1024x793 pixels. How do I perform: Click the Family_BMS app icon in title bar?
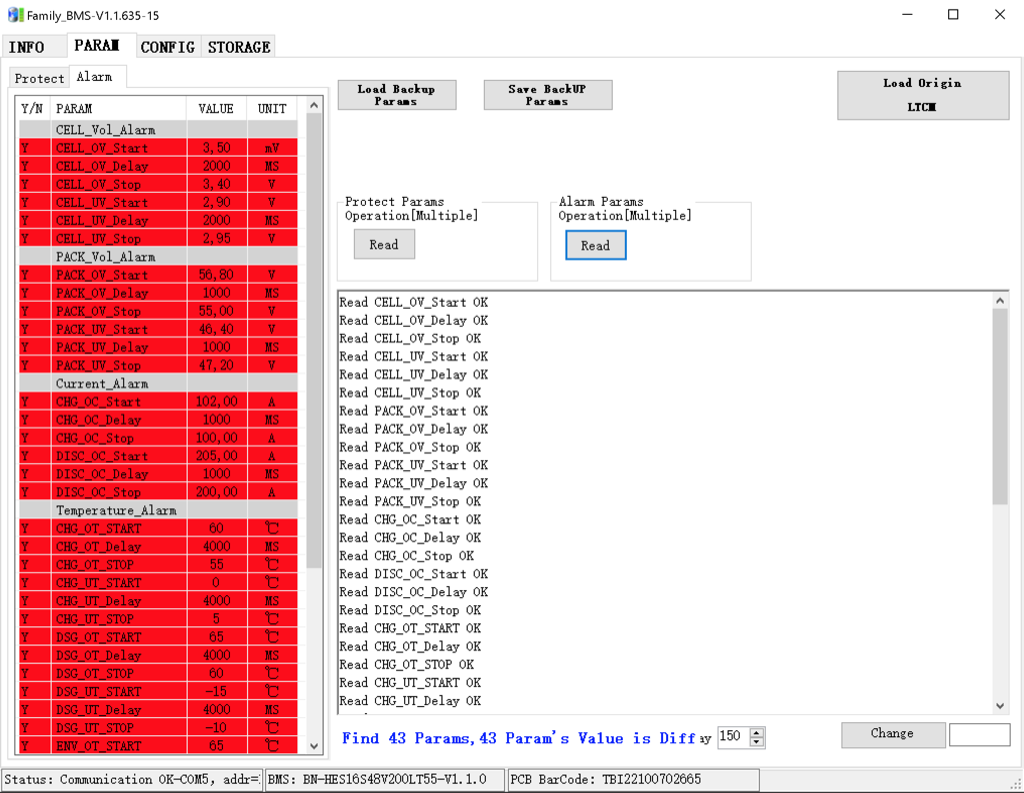coord(15,14)
